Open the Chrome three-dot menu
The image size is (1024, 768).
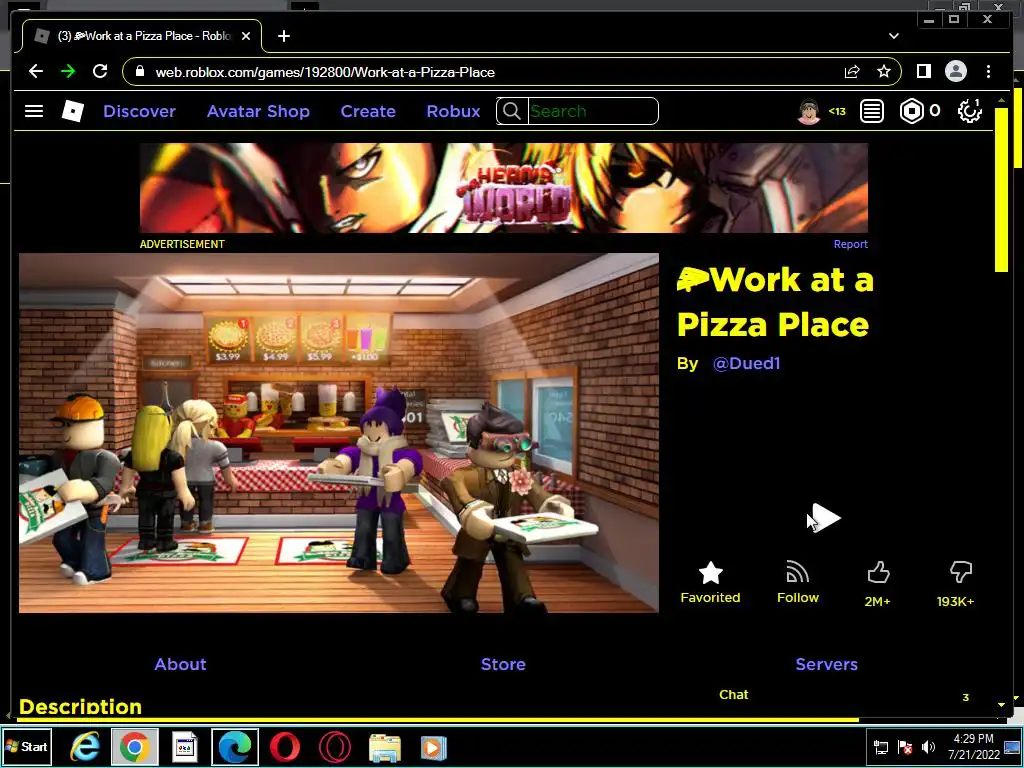pyautogui.click(x=988, y=71)
